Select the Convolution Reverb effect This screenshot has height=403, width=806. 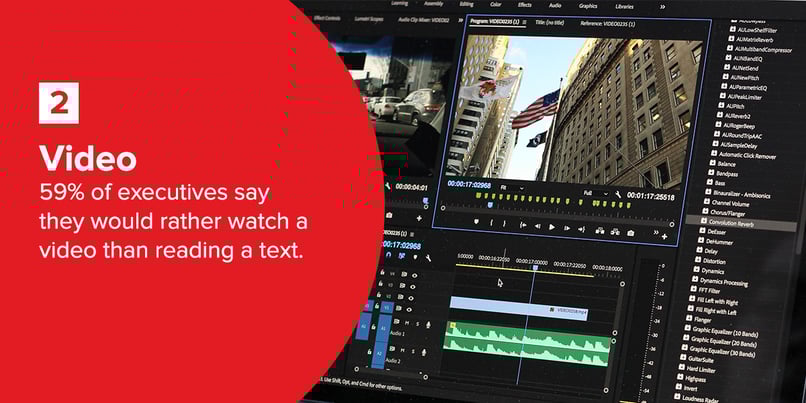click(x=741, y=223)
